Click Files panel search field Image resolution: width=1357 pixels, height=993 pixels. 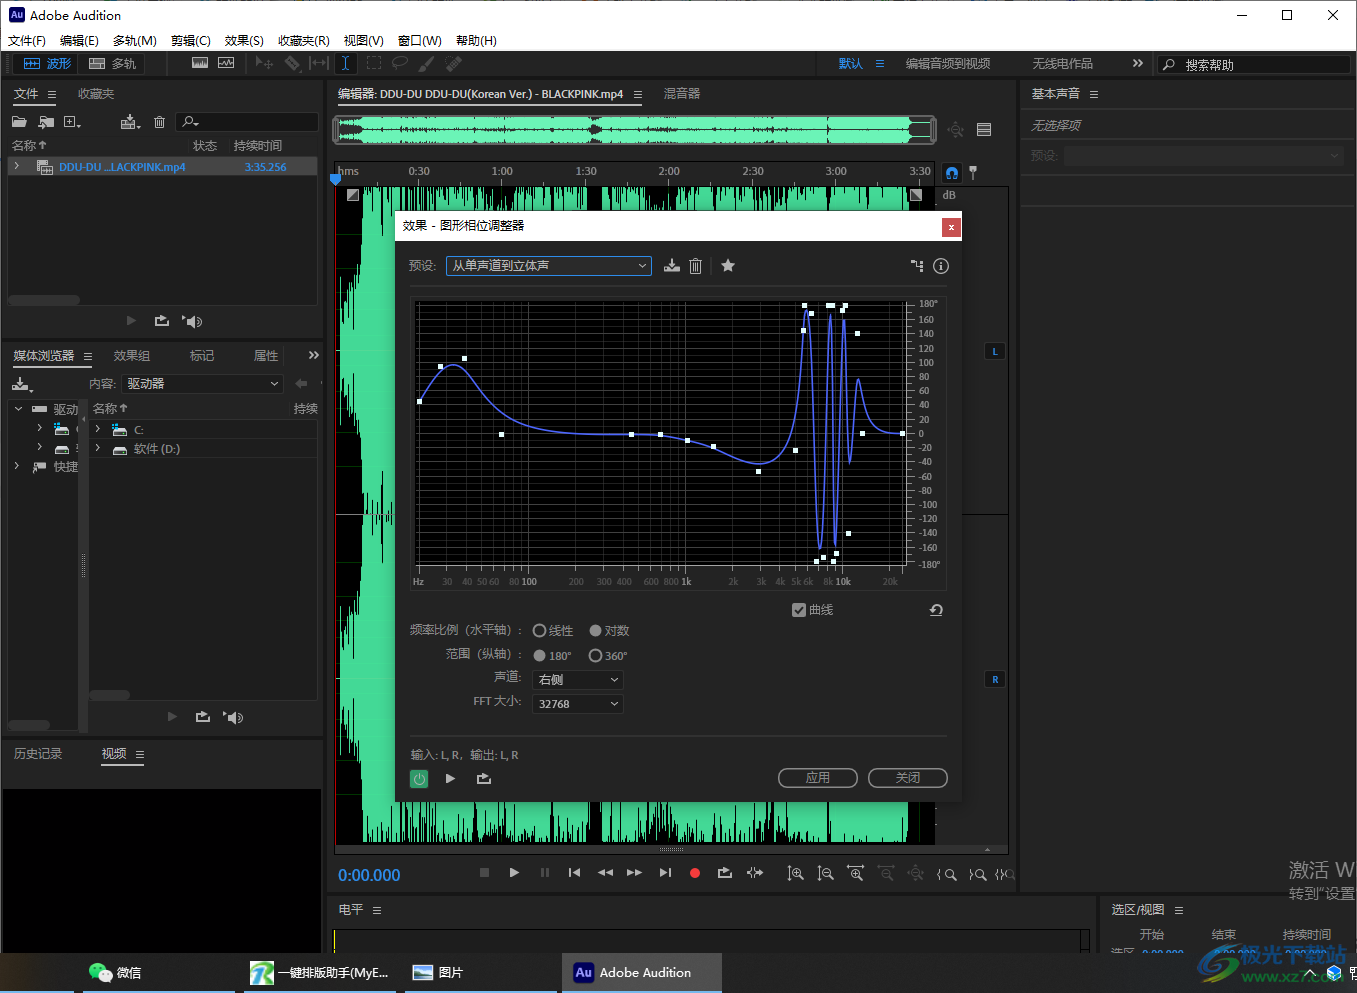pos(247,122)
